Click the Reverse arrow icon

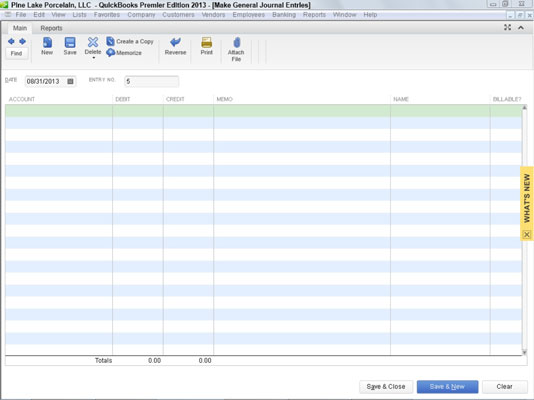pos(175,42)
